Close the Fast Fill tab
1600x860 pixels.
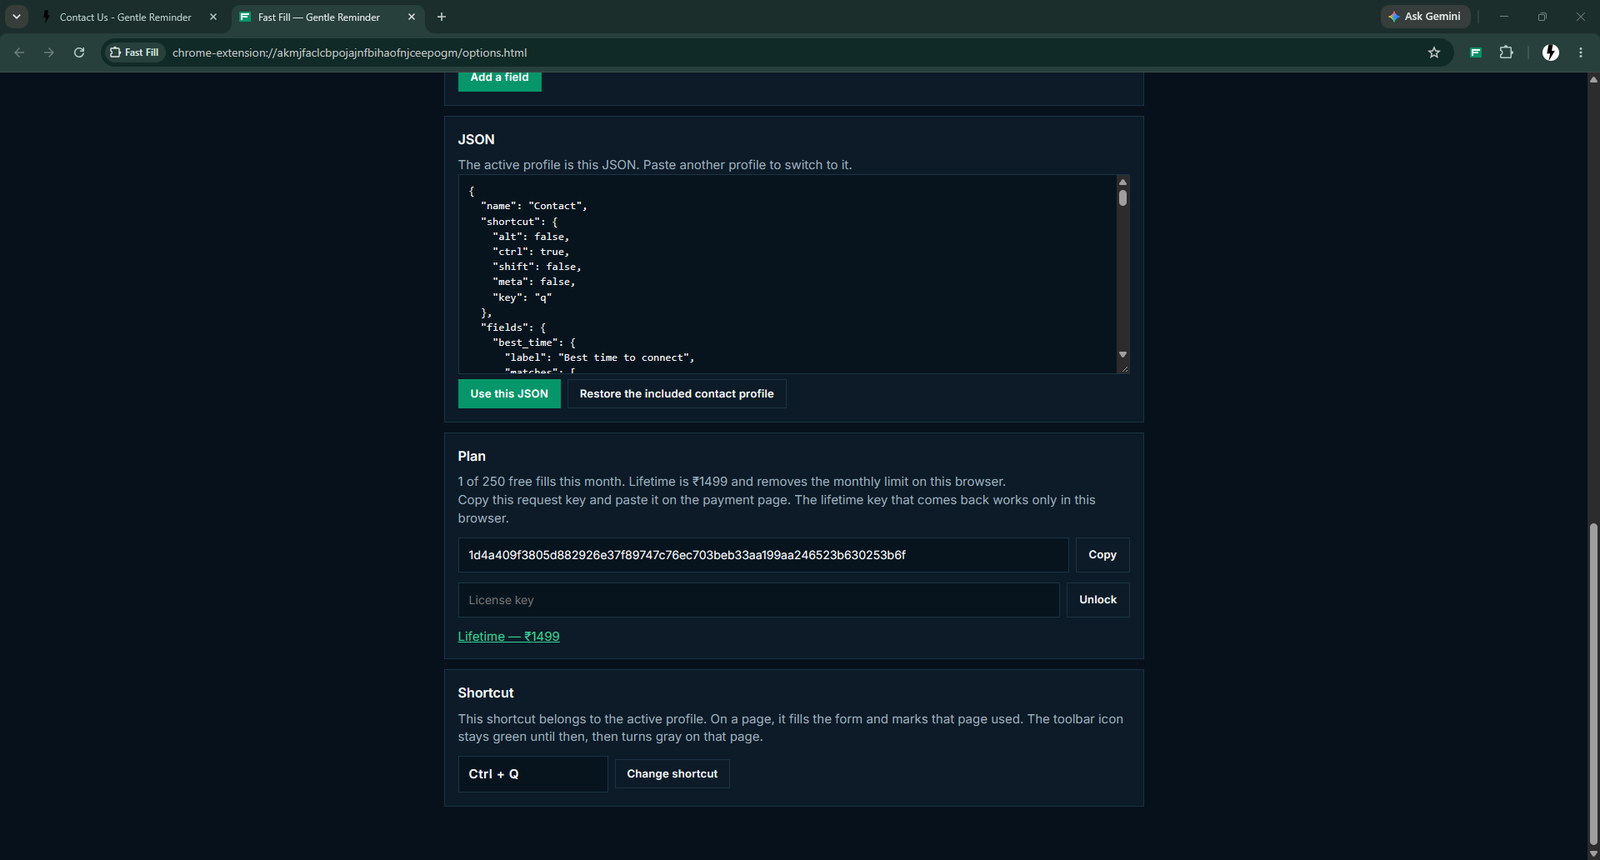click(x=411, y=17)
